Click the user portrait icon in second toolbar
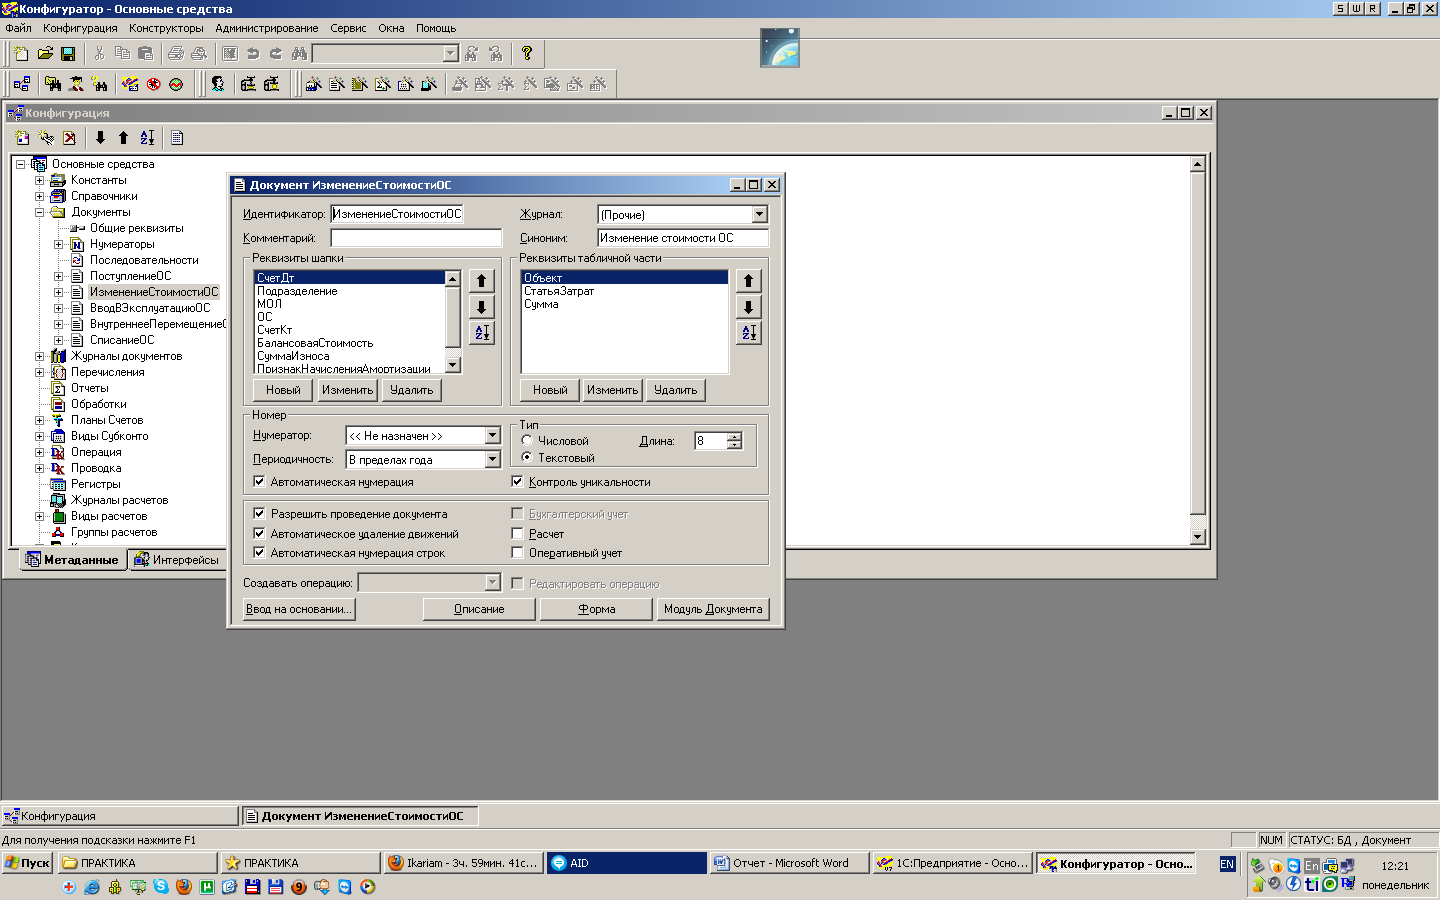 click(x=218, y=84)
